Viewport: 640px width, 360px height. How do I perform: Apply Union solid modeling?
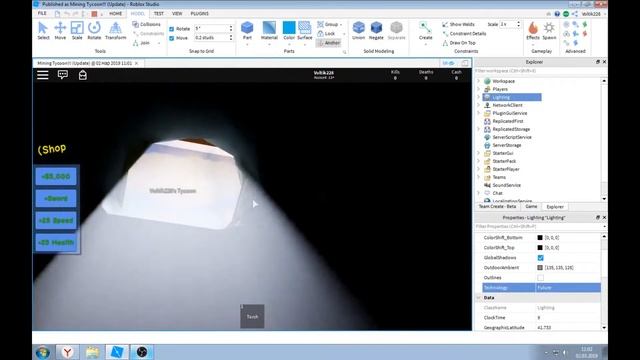(x=358, y=31)
